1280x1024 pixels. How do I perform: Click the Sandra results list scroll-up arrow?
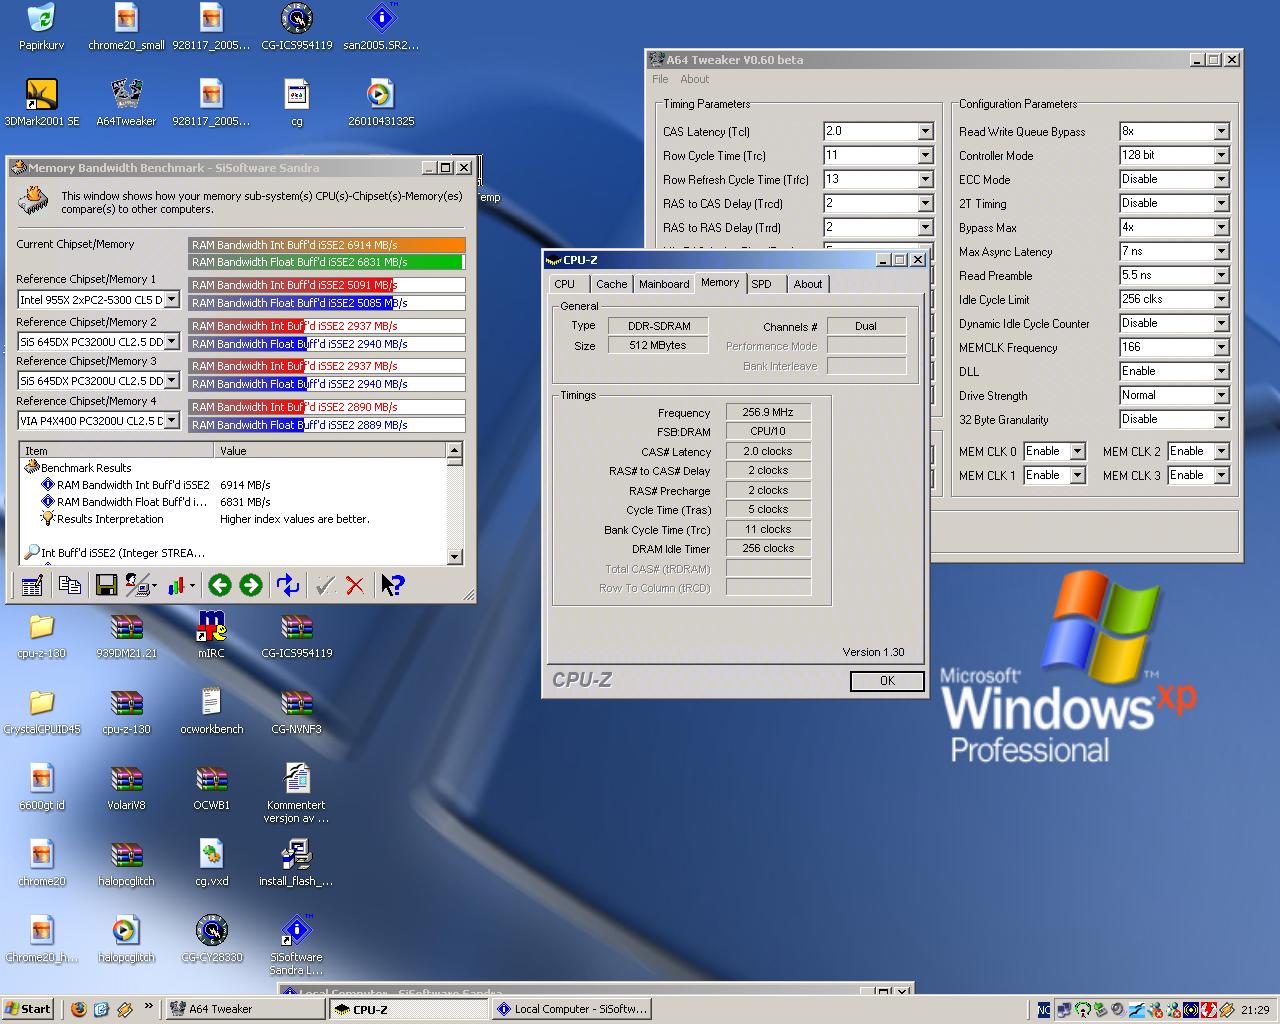[455, 450]
